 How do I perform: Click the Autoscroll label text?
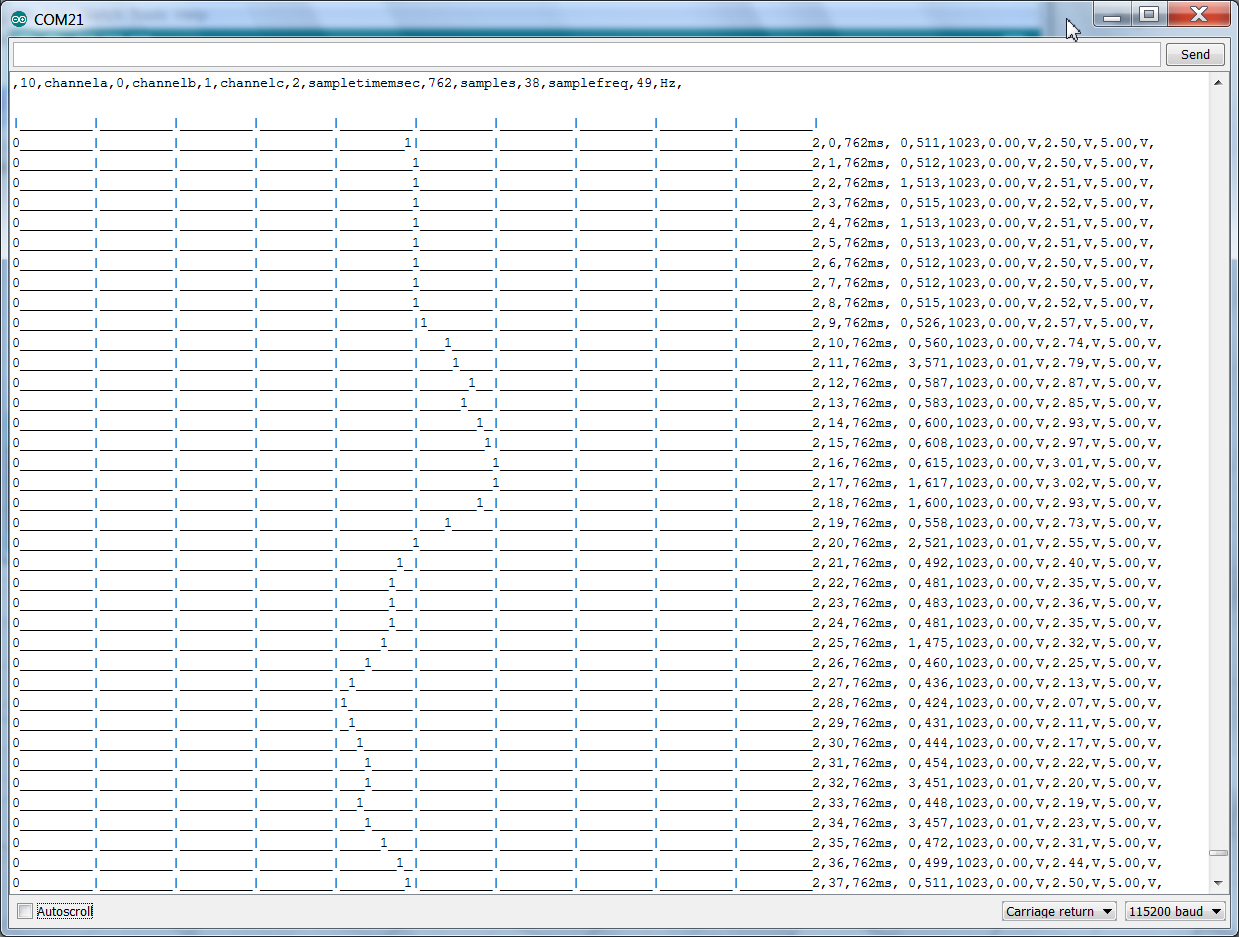(64, 911)
